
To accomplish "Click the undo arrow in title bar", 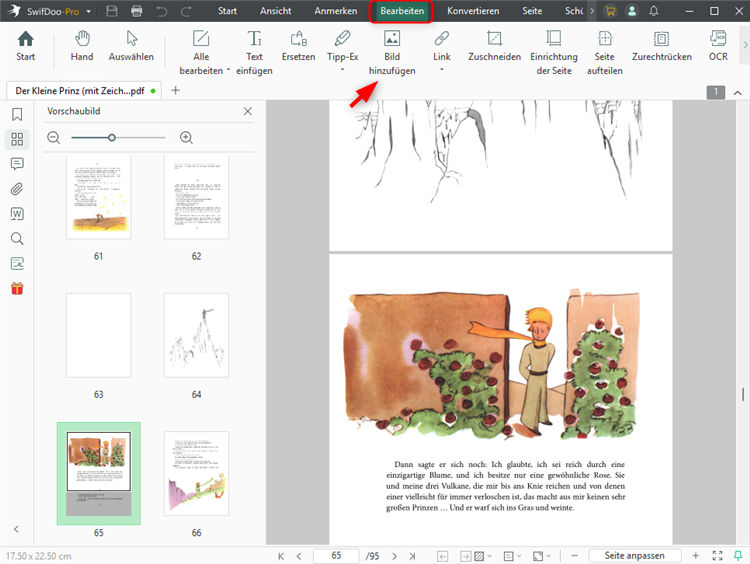I will tap(162, 11).
